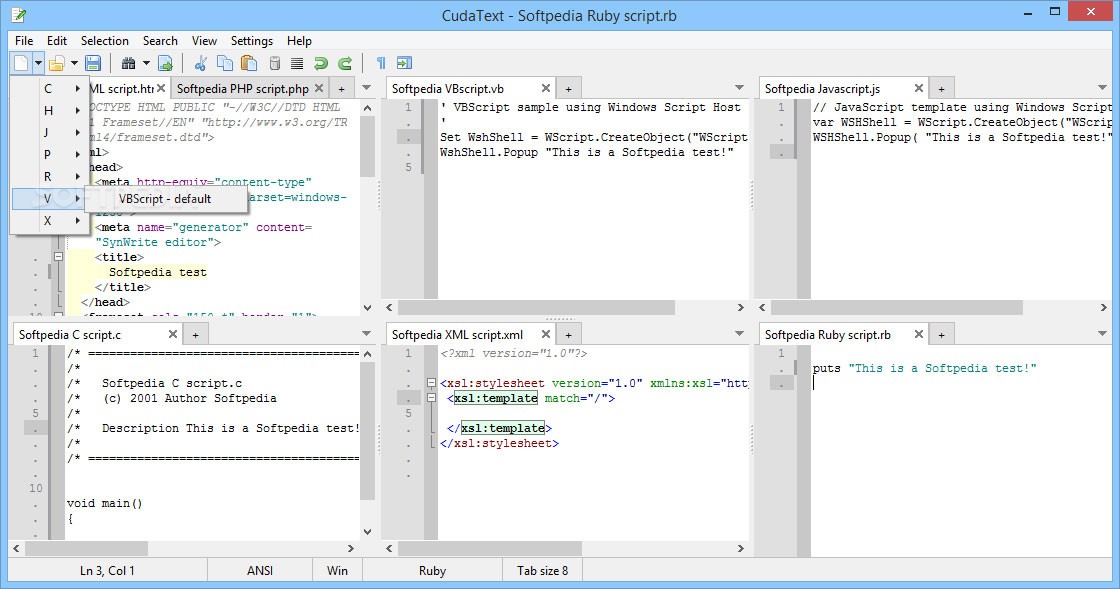Collapse the xsl:template fold in XML editor

point(432,398)
